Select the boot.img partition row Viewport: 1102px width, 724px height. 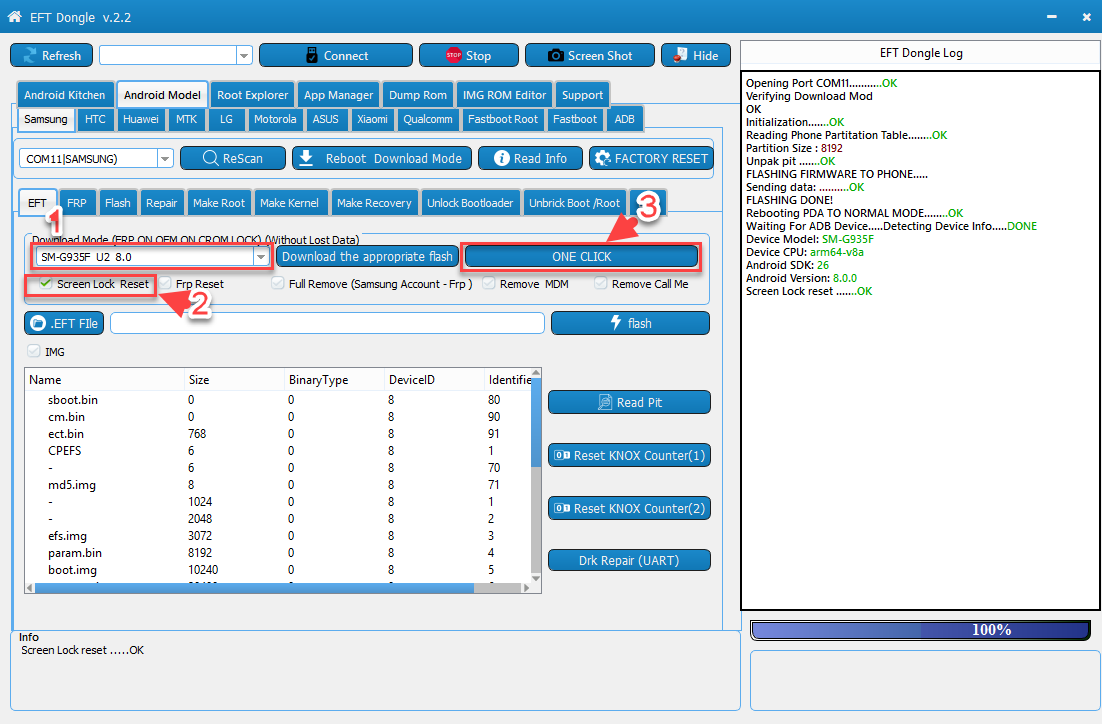tap(279, 569)
